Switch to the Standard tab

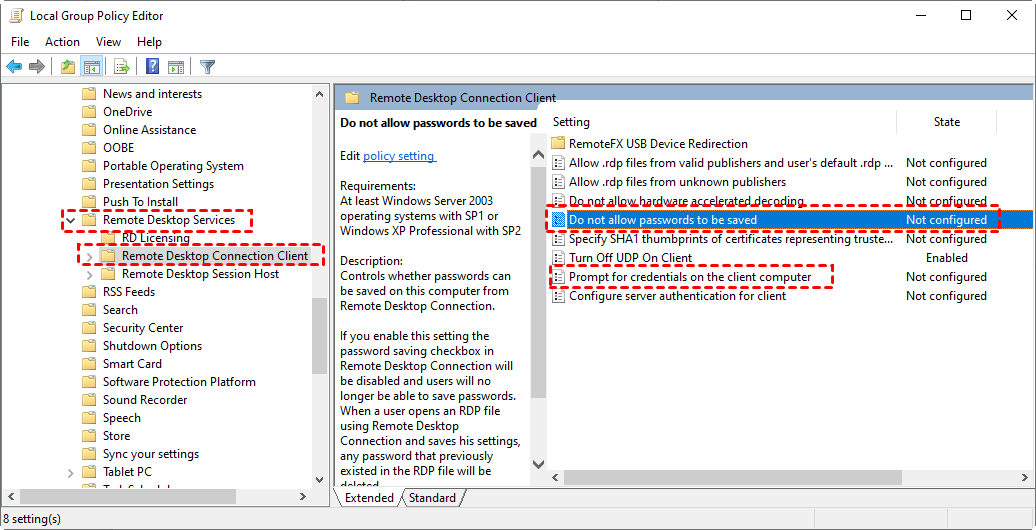tap(432, 498)
